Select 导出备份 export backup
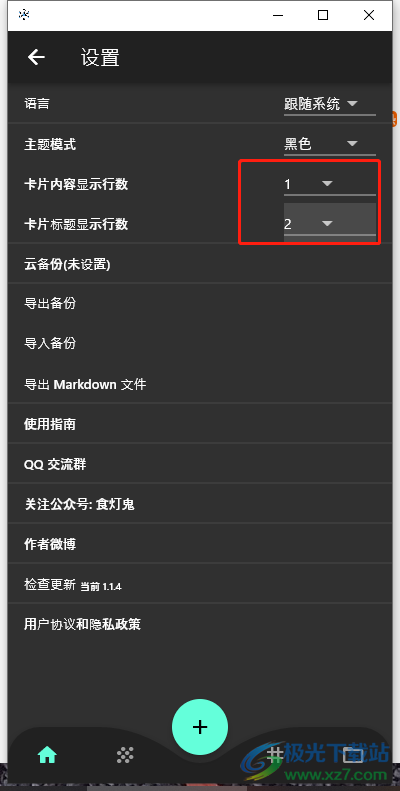 (x=200, y=304)
